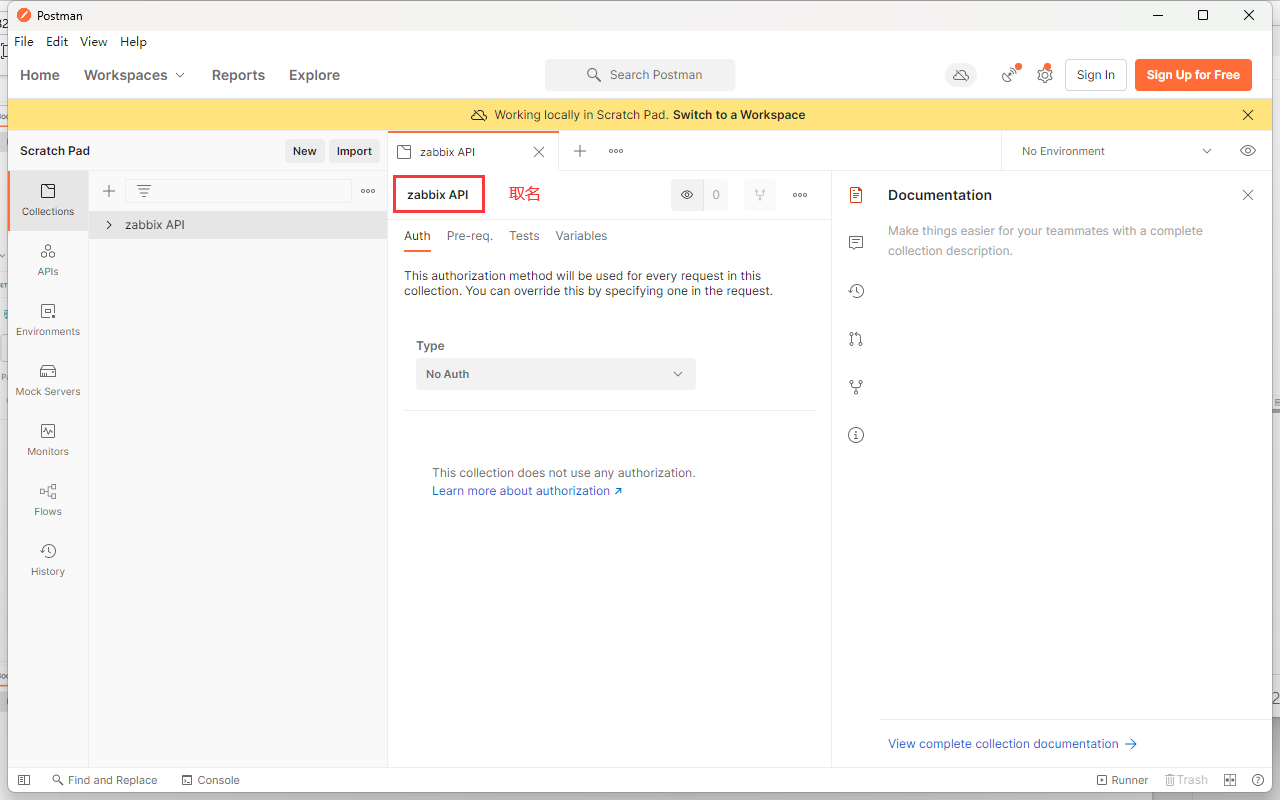
Task: Select the Auth tab
Action: (417, 236)
